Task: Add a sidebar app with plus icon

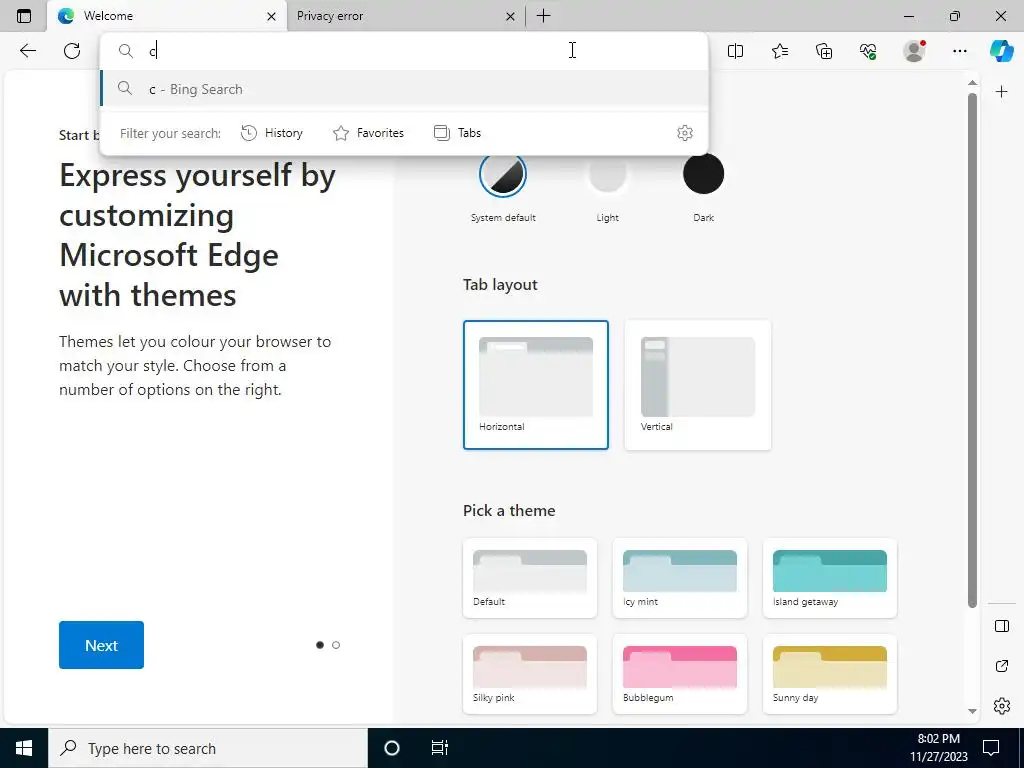Action: (x=1001, y=91)
